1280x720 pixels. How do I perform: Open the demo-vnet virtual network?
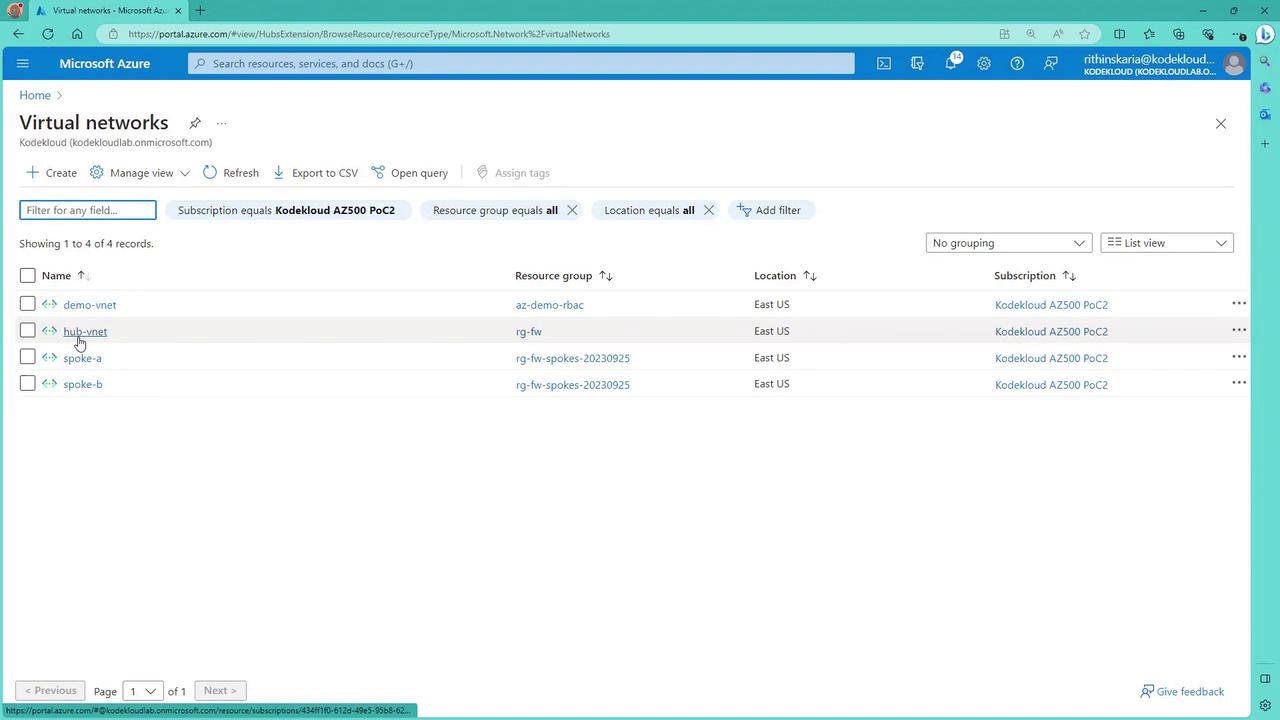coord(90,305)
